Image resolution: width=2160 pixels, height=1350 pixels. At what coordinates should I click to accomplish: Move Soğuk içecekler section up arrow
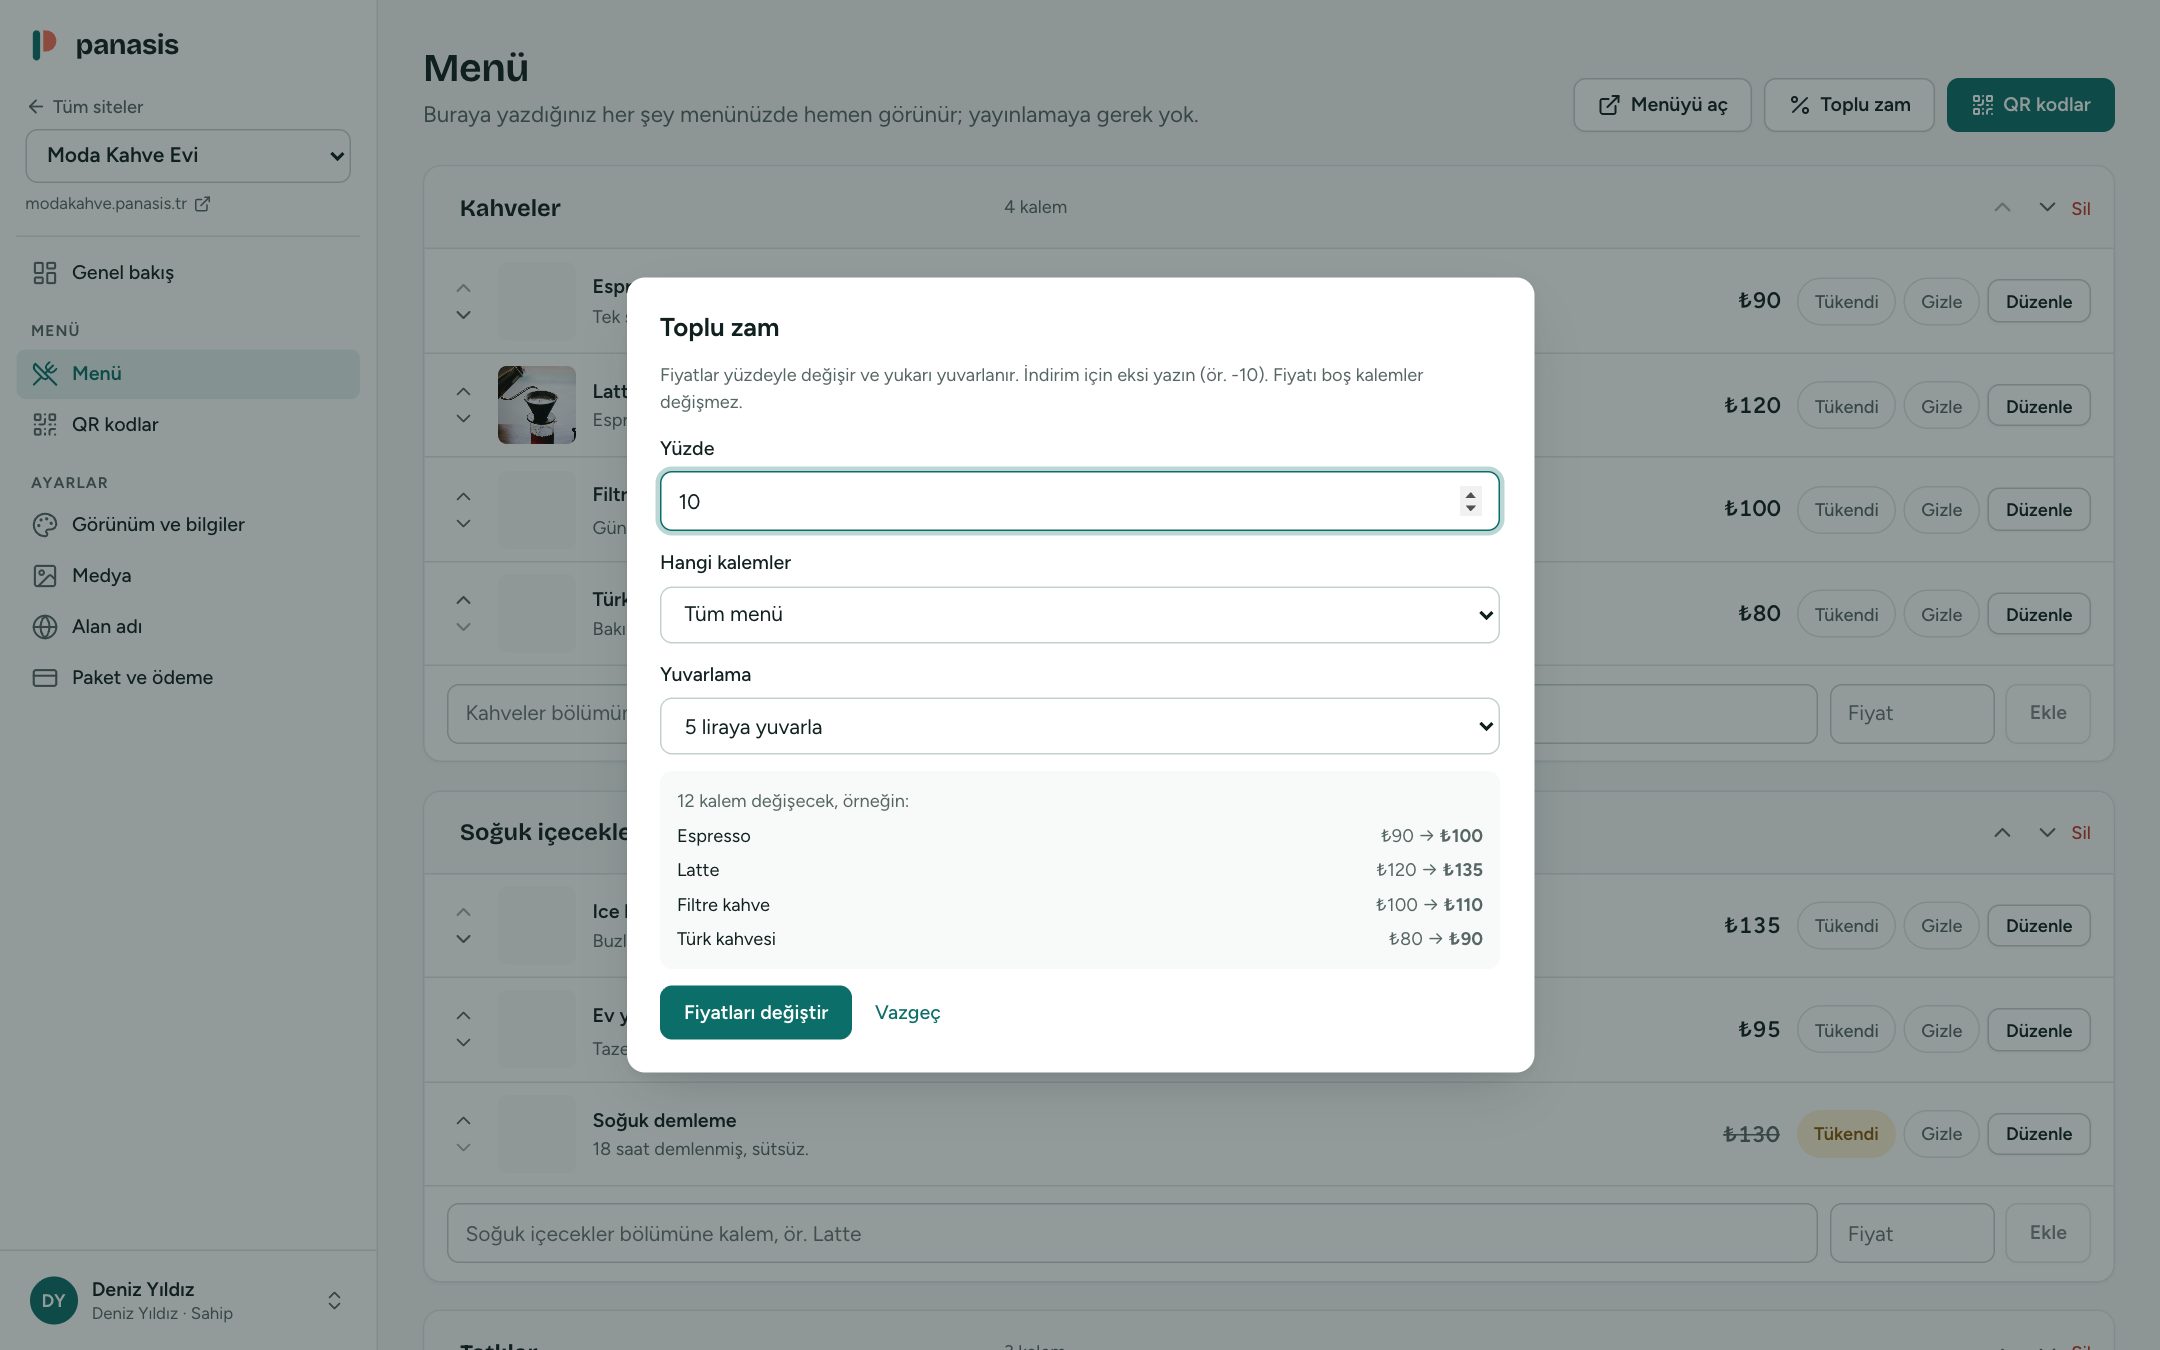tap(2002, 832)
